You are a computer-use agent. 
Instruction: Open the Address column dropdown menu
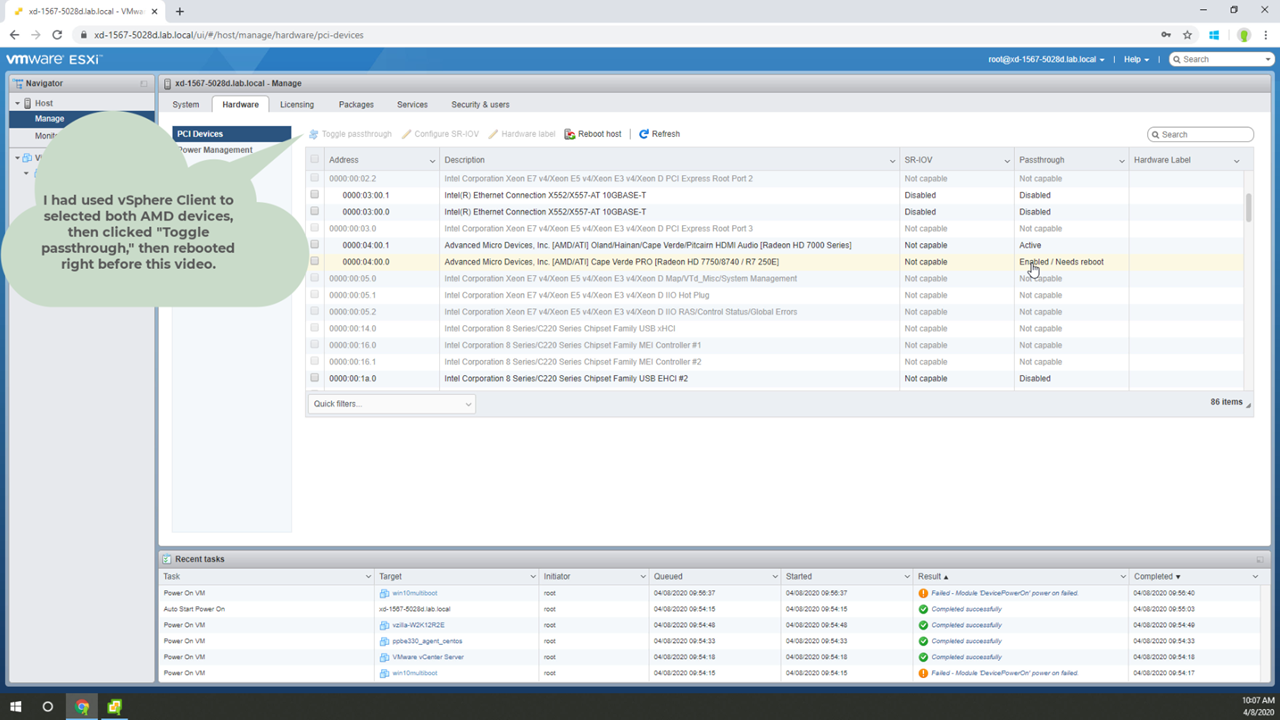pyautogui.click(x=432, y=161)
